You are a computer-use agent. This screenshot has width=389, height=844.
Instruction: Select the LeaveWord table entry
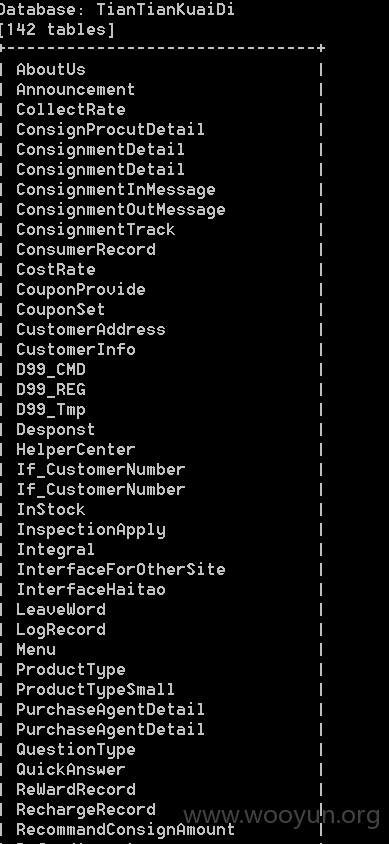click(61, 609)
